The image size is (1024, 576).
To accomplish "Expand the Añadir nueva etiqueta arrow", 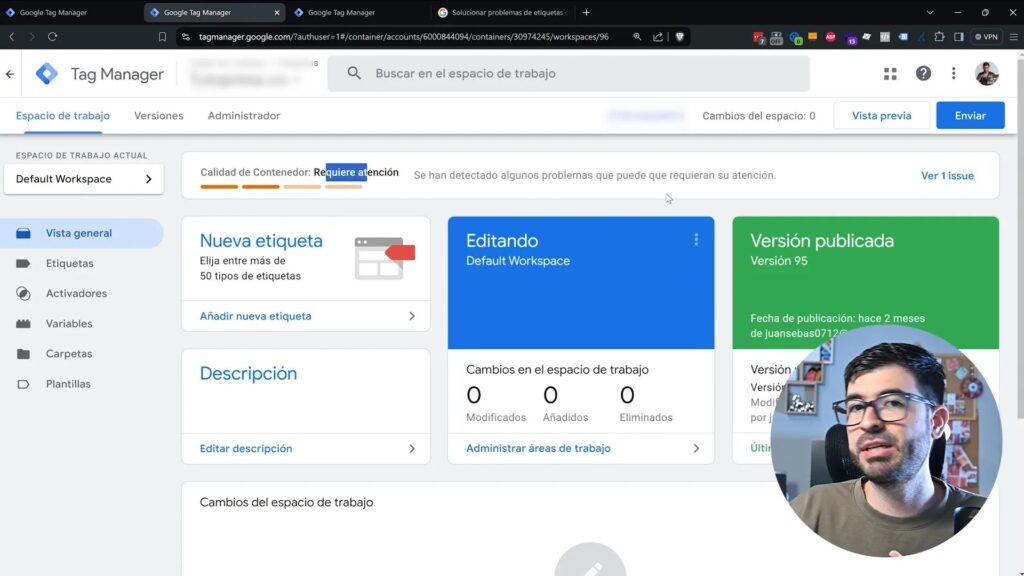I will pos(411,316).
